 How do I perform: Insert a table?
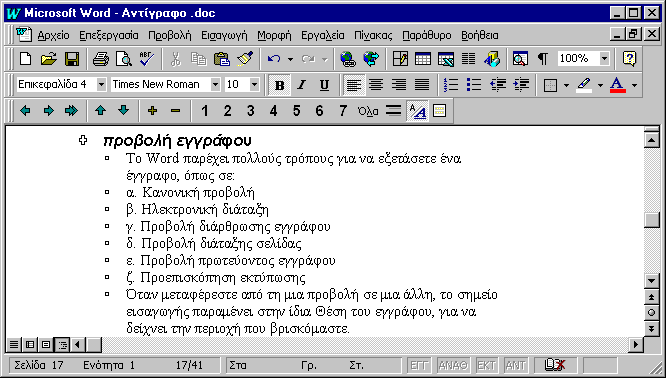pos(423,59)
